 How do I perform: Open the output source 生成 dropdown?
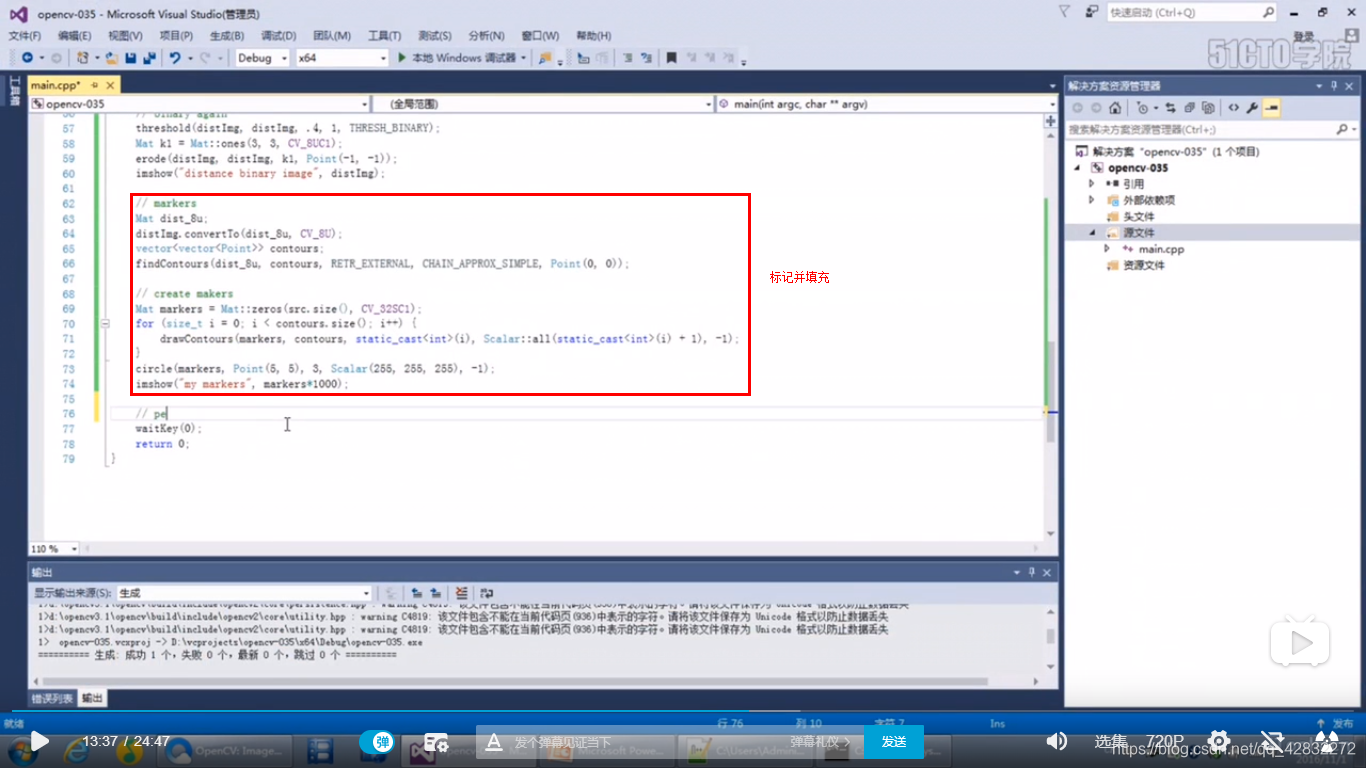point(243,593)
